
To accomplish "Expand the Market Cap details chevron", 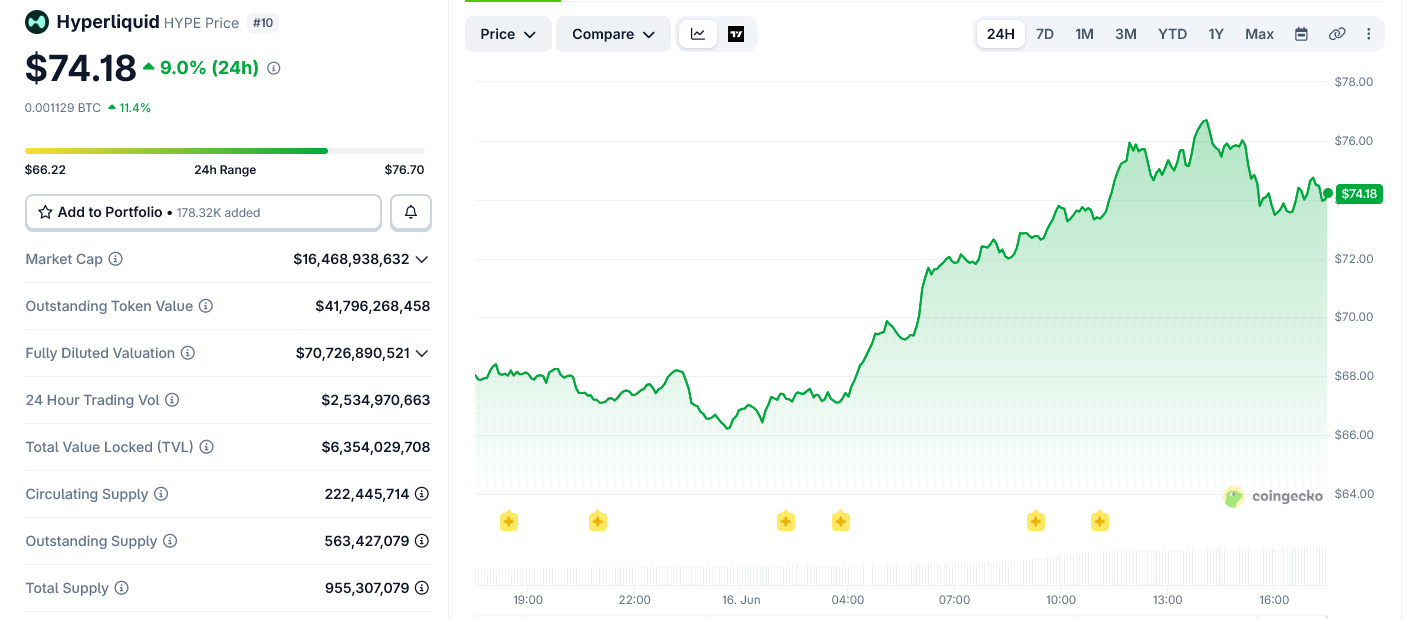I will click(422, 259).
